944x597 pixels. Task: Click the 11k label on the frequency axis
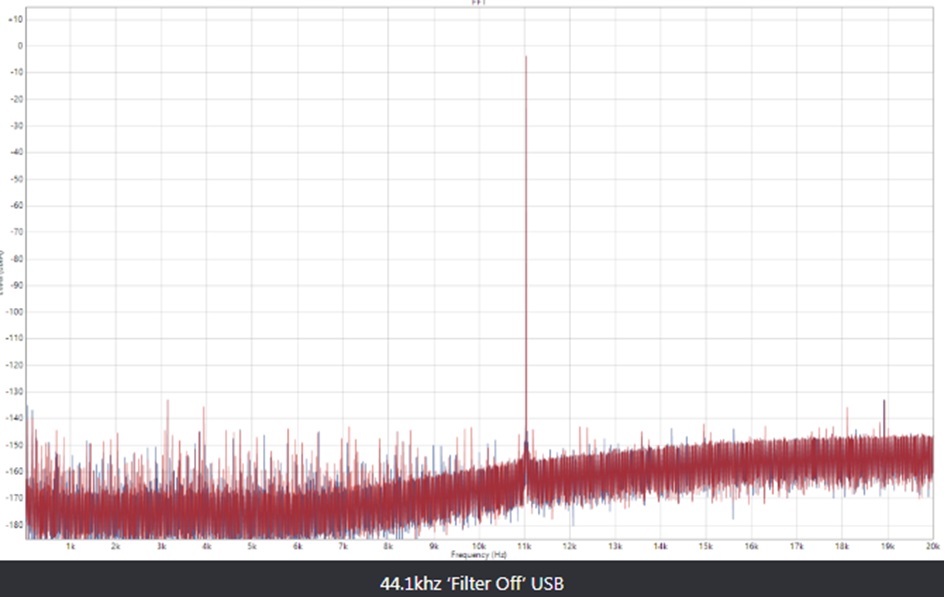pos(524,546)
